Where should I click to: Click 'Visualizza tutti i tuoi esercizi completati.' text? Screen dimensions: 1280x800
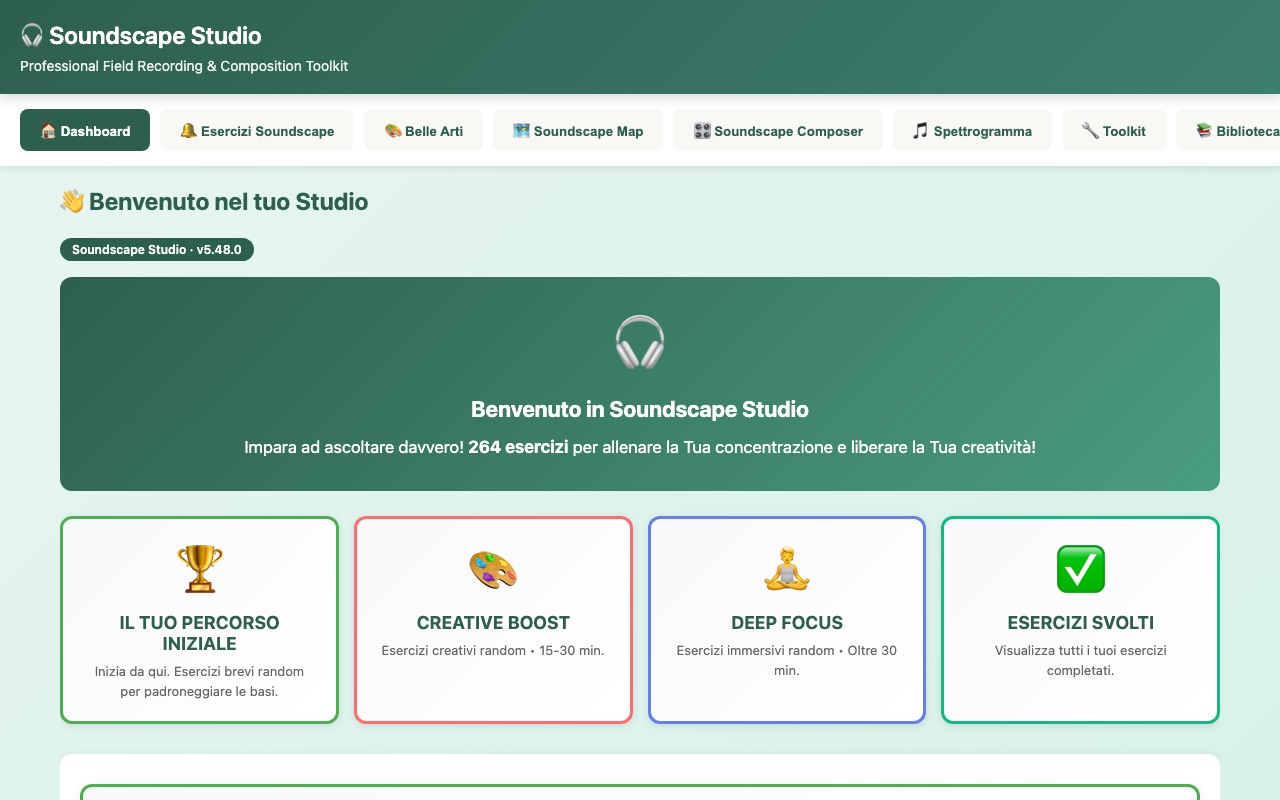pyautogui.click(x=1081, y=660)
